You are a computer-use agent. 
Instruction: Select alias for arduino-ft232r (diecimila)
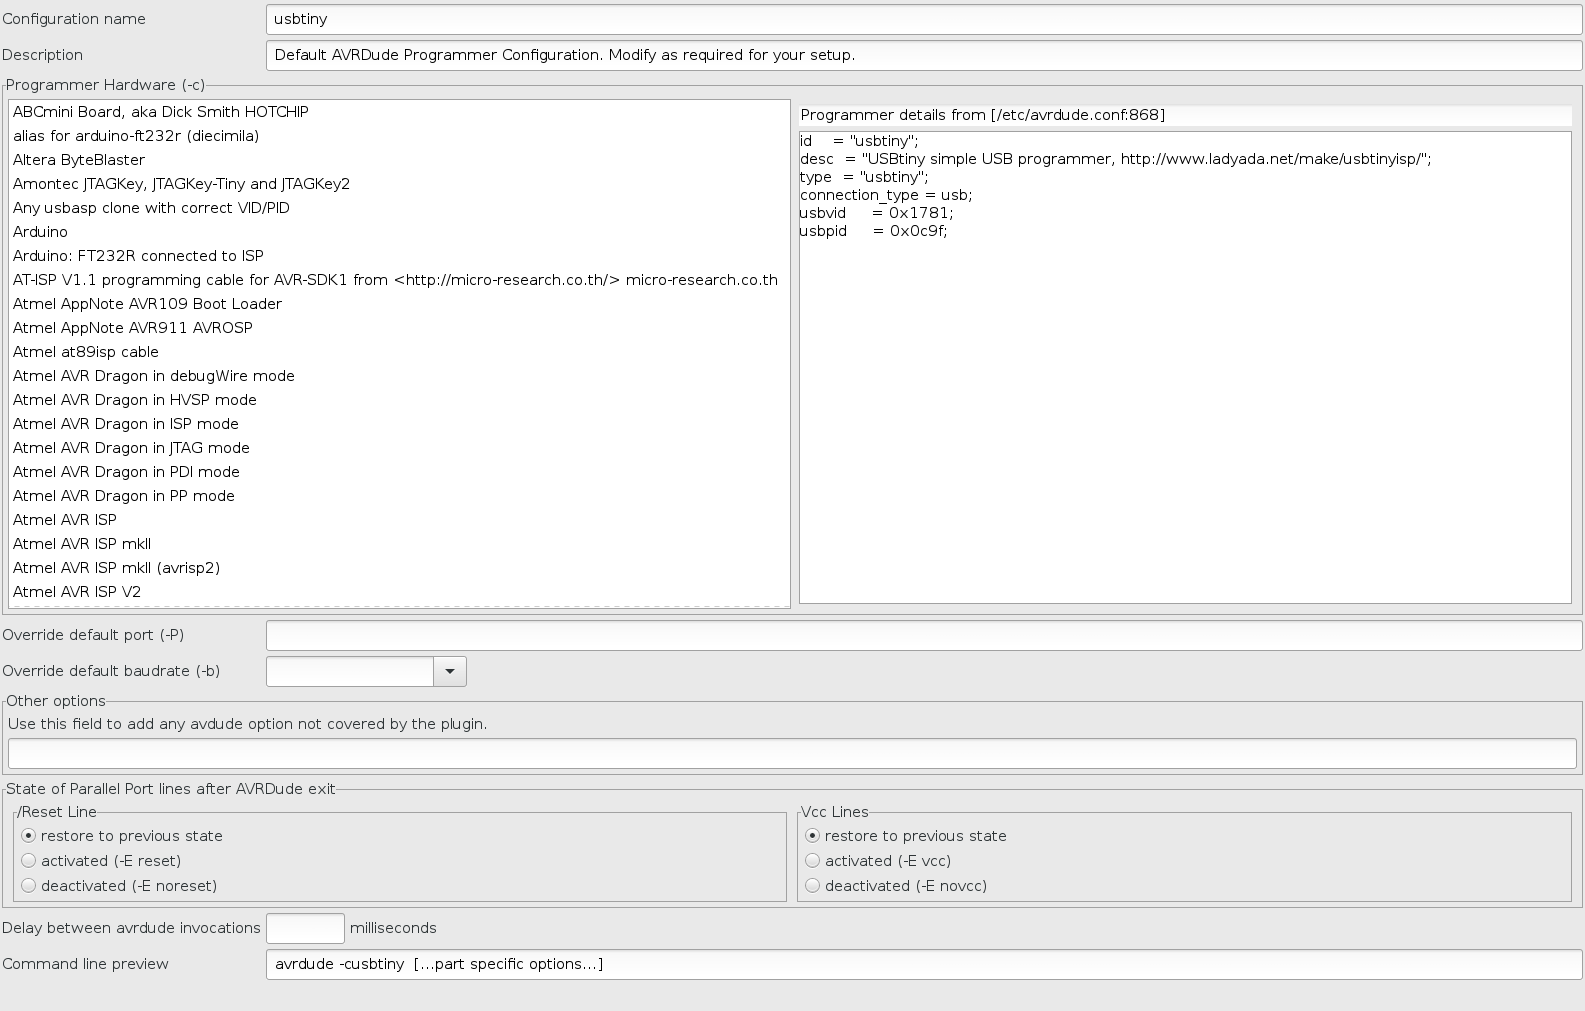click(399, 136)
